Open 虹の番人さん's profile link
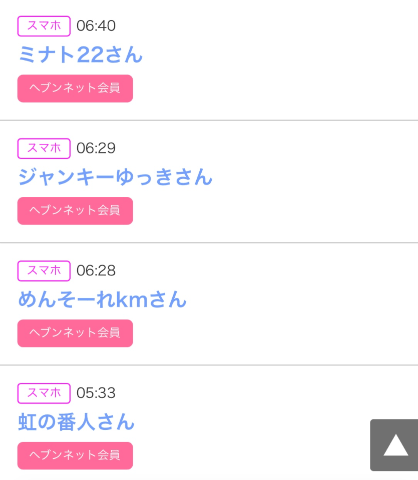This screenshot has height=480, width=418. pyautogui.click(x=76, y=422)
